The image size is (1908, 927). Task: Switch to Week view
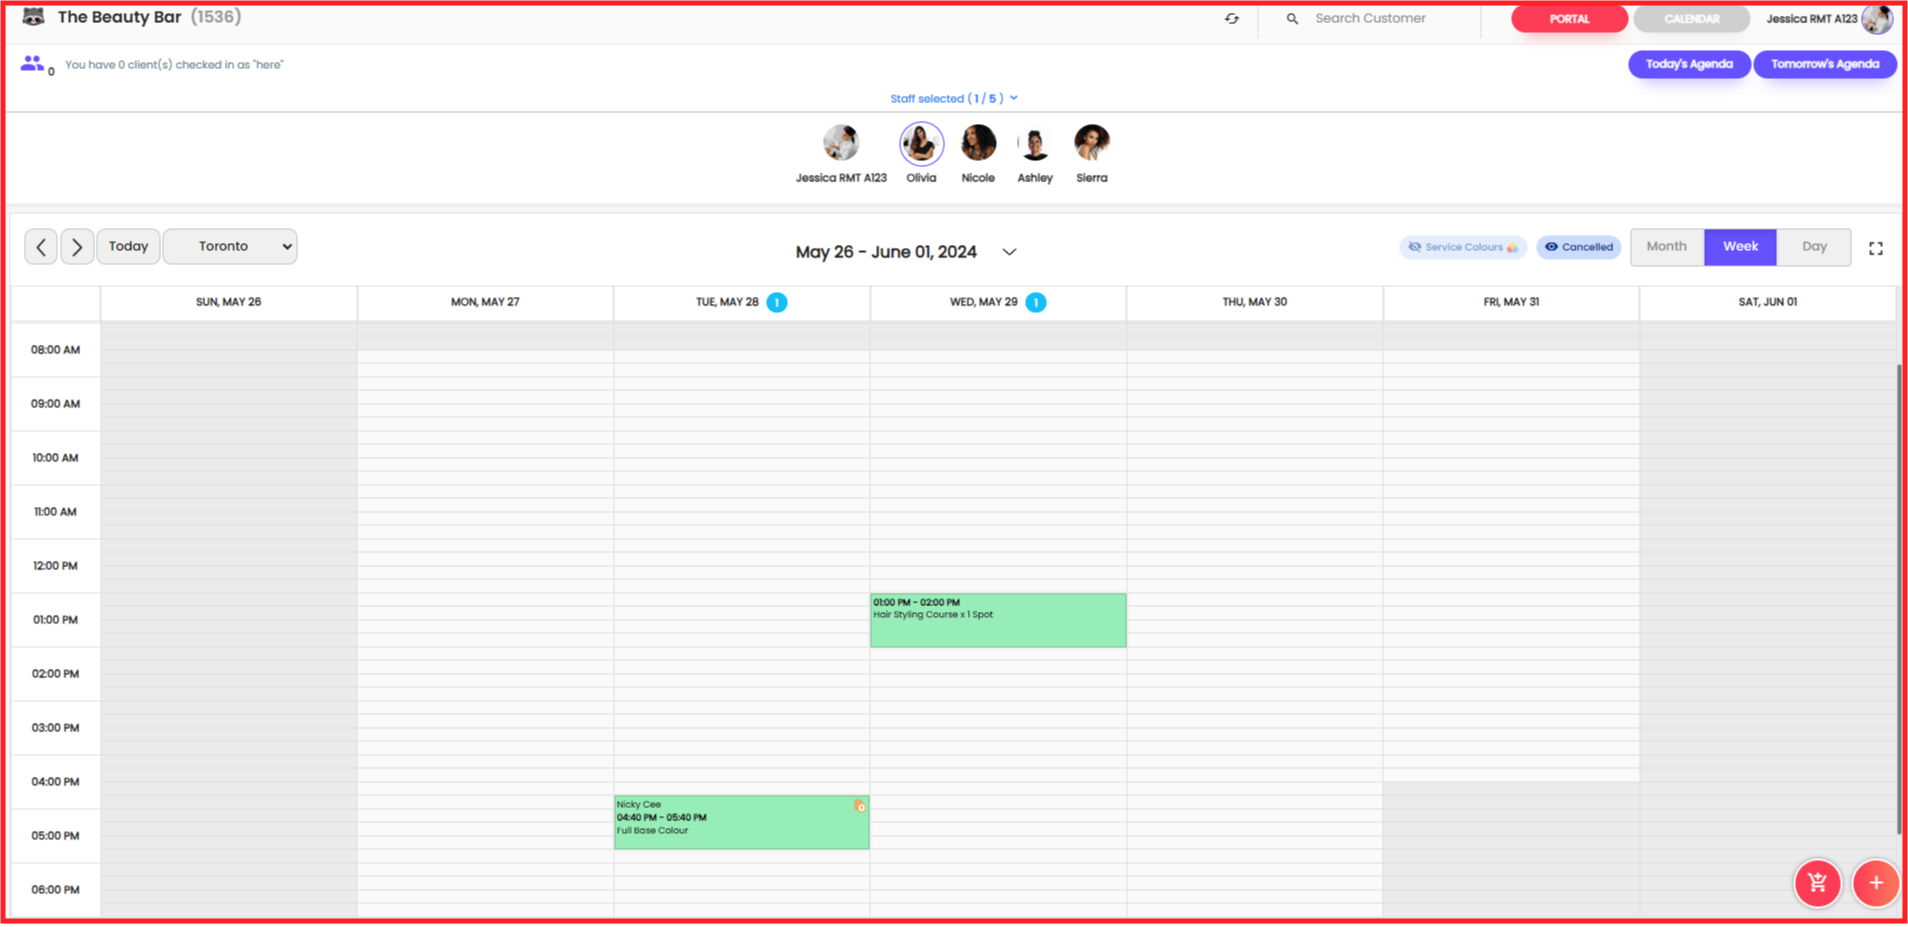(x=1740, y=247)
